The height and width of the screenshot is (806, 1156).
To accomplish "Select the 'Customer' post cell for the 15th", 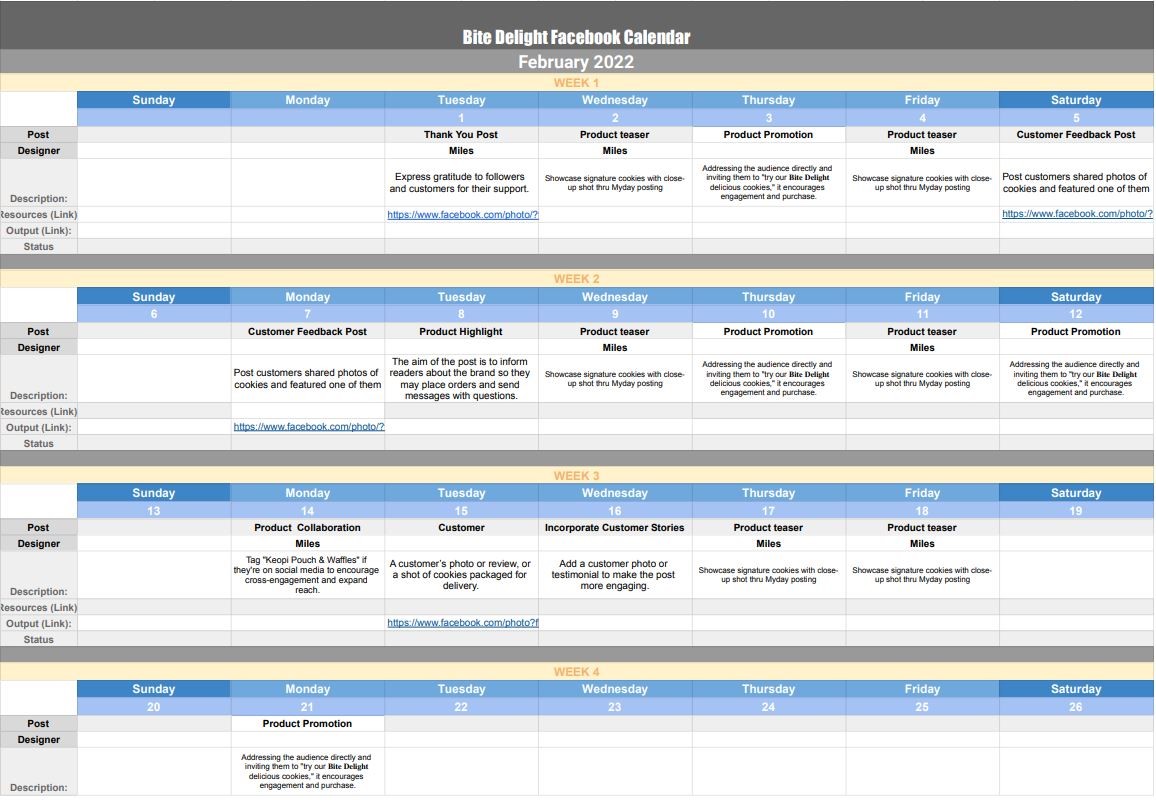I will (461, 527).
